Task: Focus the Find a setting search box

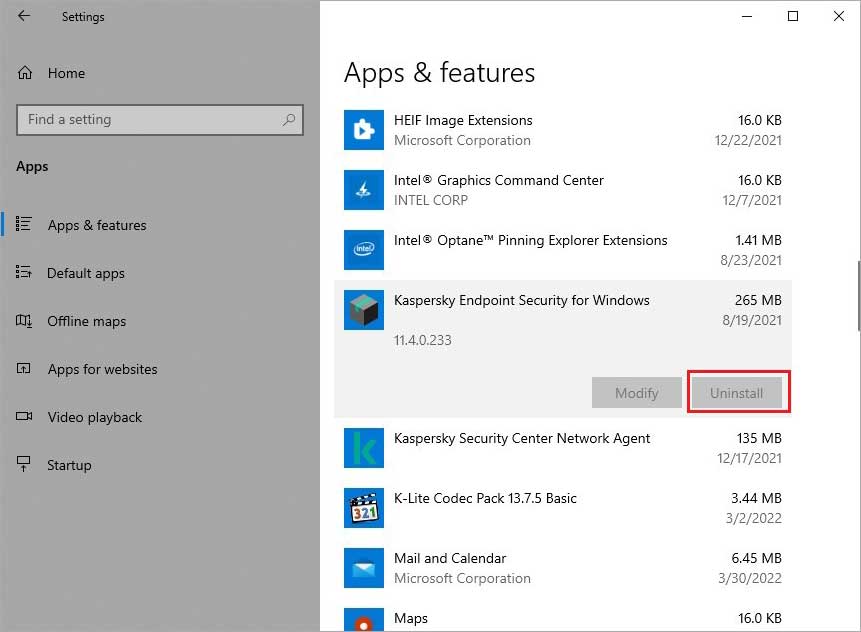Action: click(x=160, y=120)
